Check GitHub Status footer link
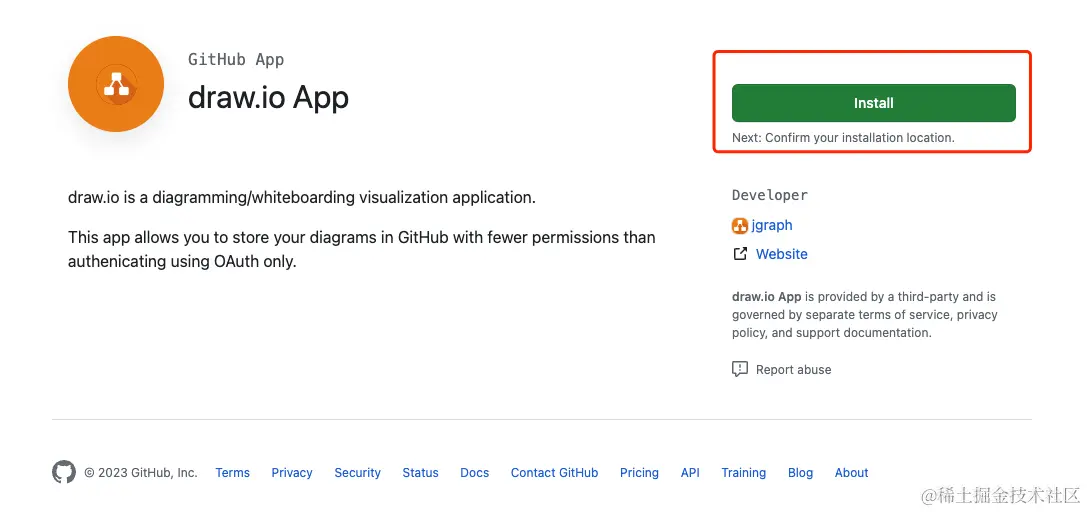The height and width of the screenshot is (512, 1087). [420, 473]
